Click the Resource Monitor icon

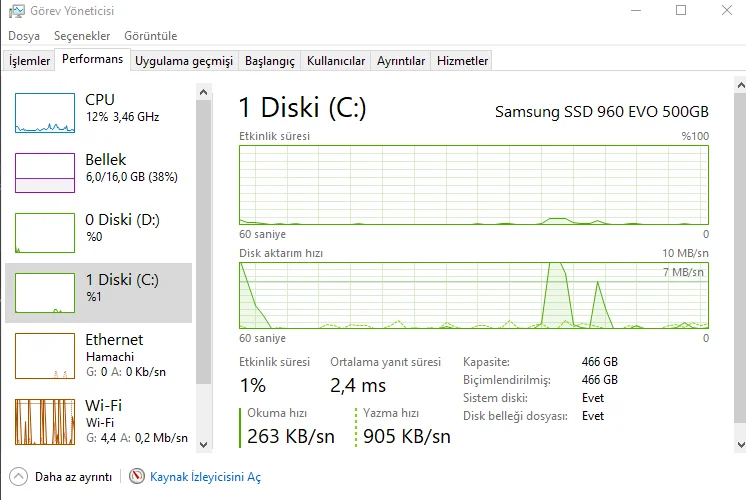(x=137, y=477)
